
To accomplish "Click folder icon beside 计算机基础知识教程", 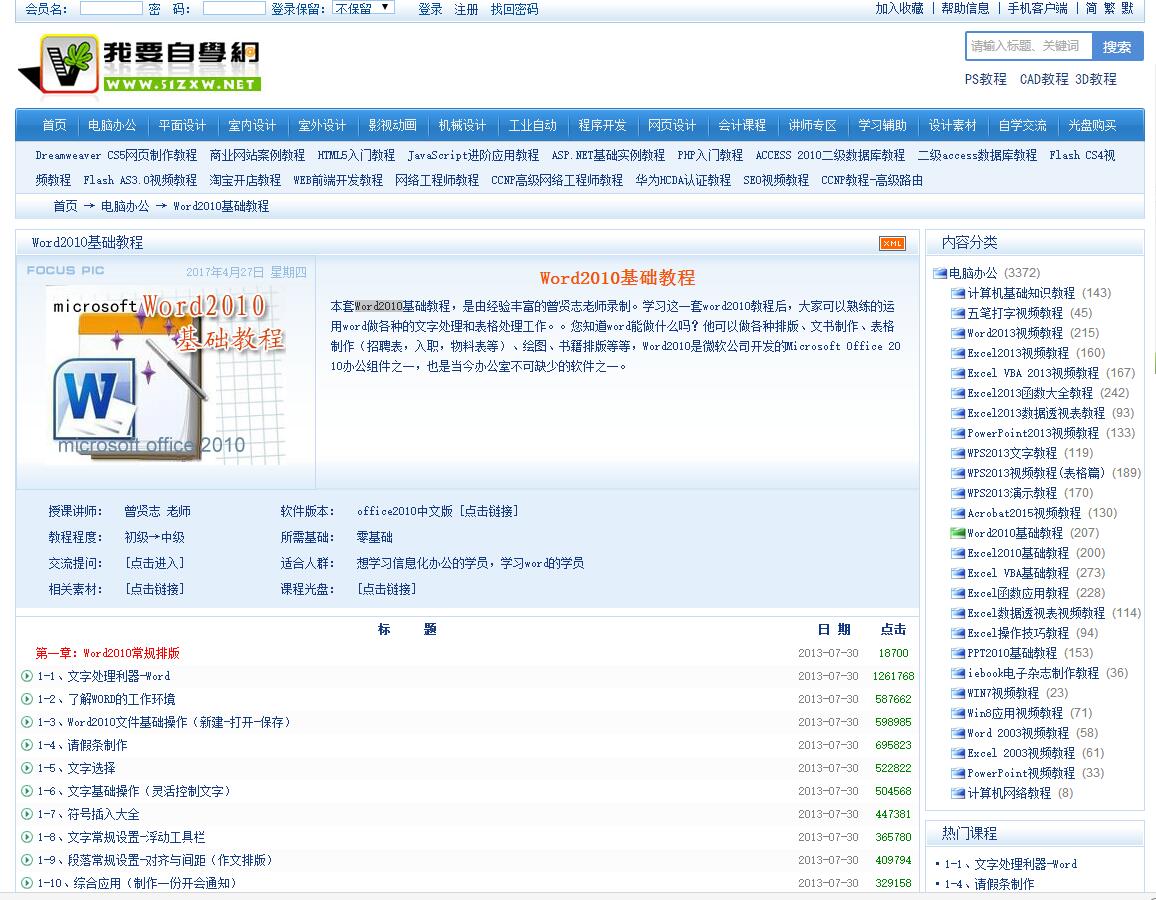I will pyautogui.click(x=958, y=293).
